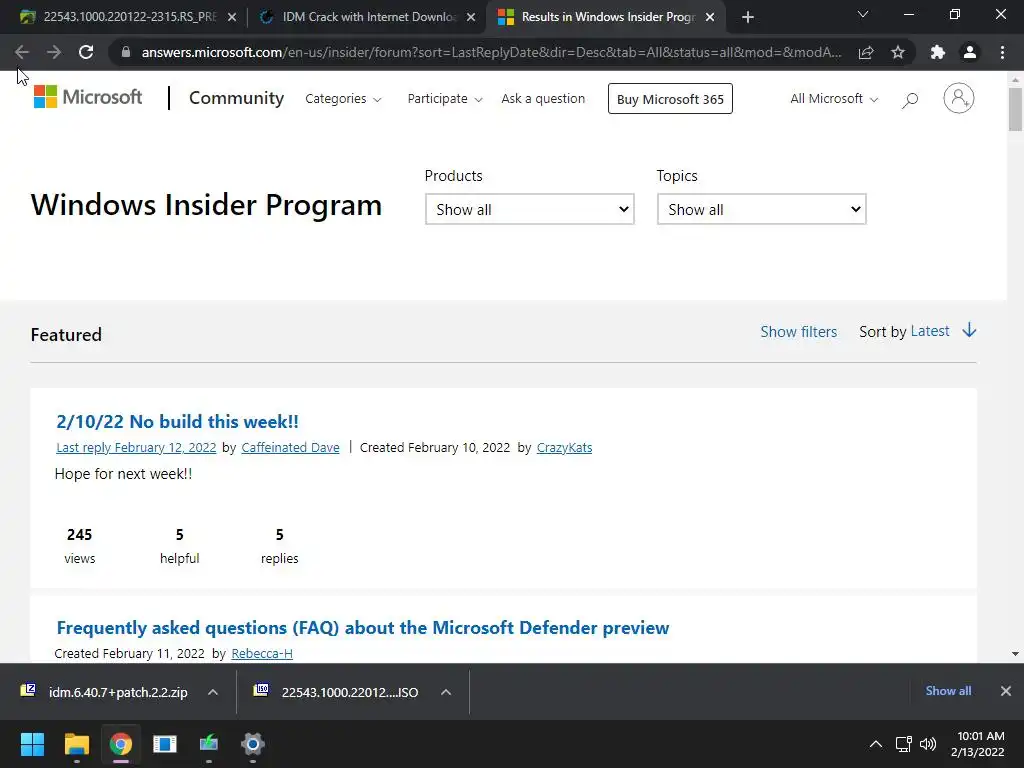
Task: Click the volume speaker tray icon
Action: [x=927, y=744]
